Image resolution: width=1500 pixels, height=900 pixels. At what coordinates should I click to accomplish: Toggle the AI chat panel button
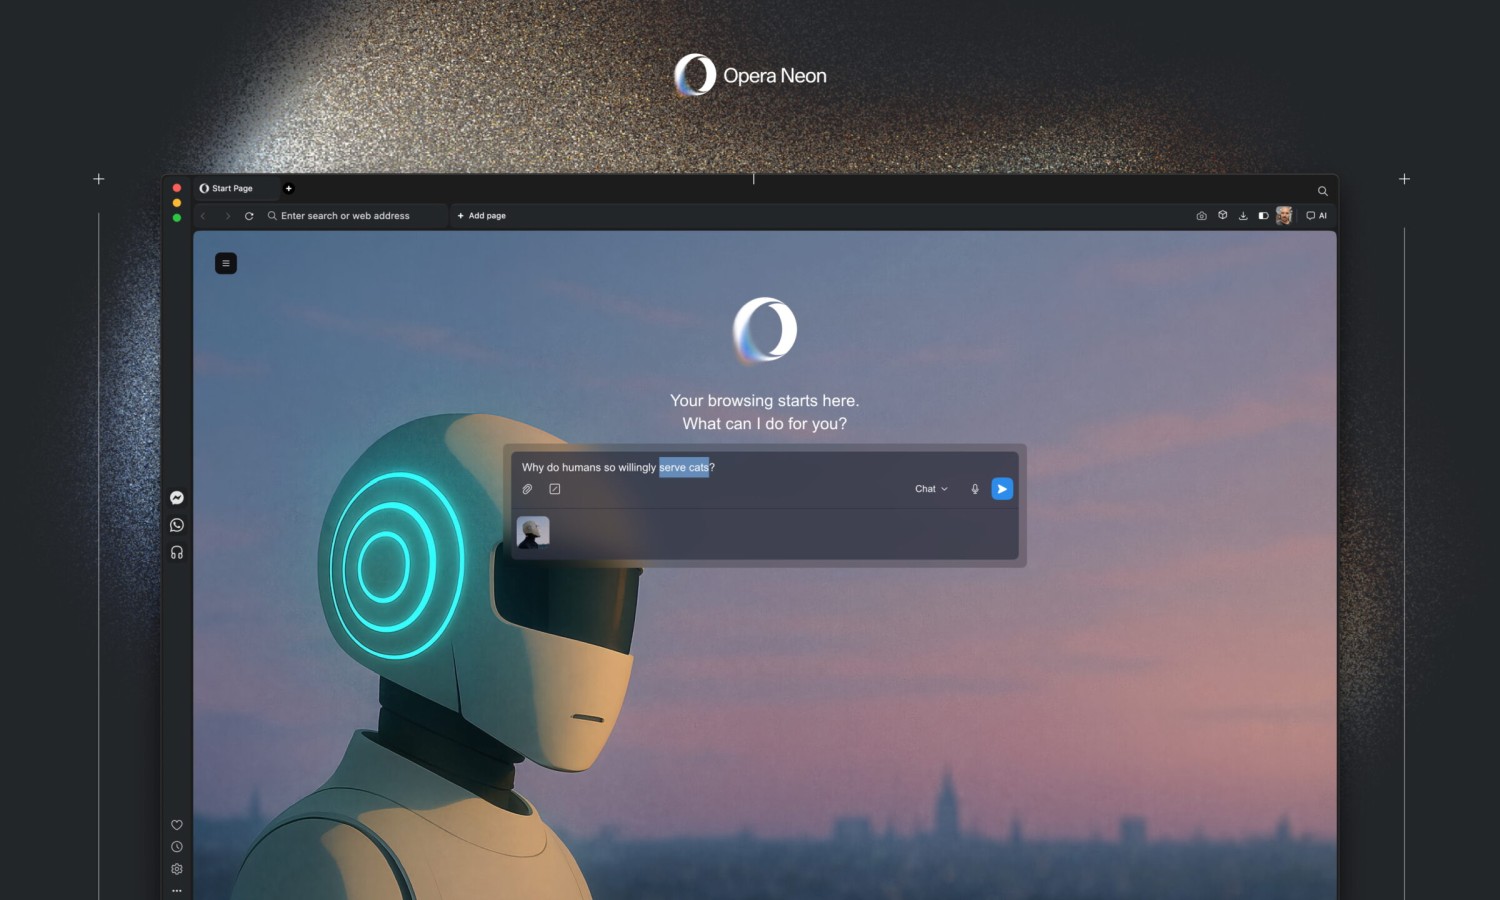(x=1316, y=216)
